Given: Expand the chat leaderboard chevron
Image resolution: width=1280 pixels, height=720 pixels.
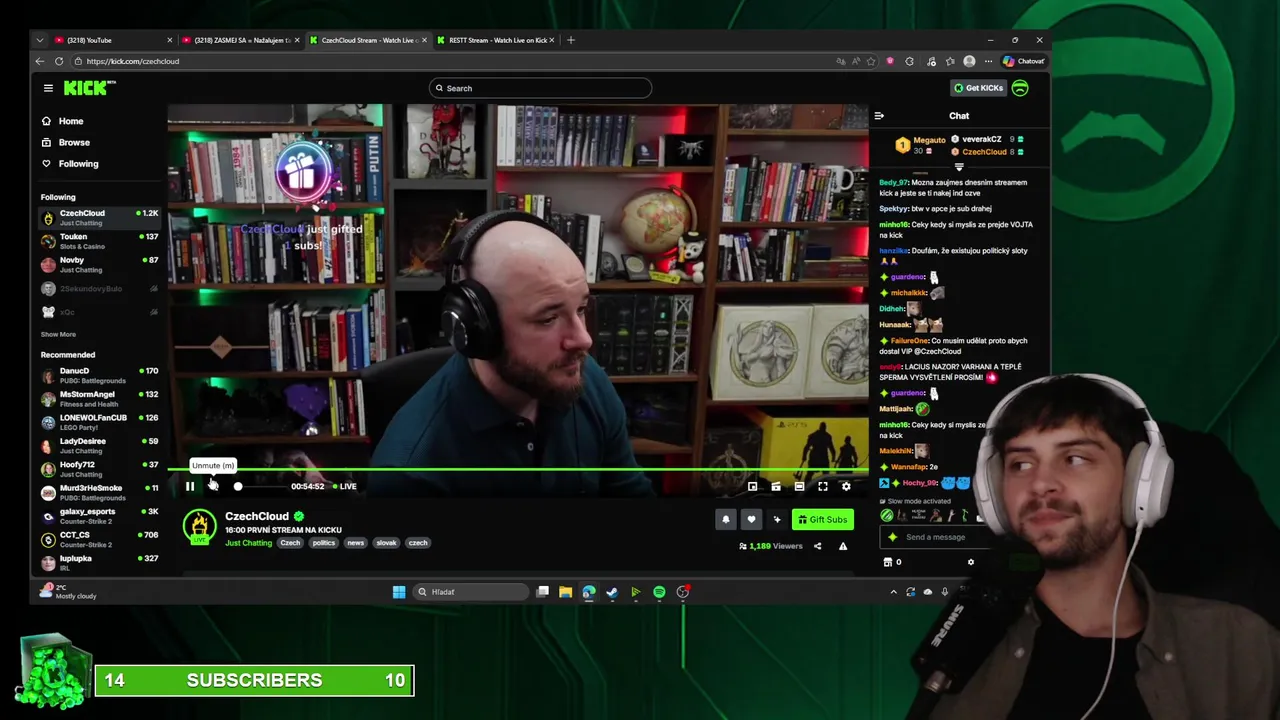Looking at the screenshot, I should (959, 167).
